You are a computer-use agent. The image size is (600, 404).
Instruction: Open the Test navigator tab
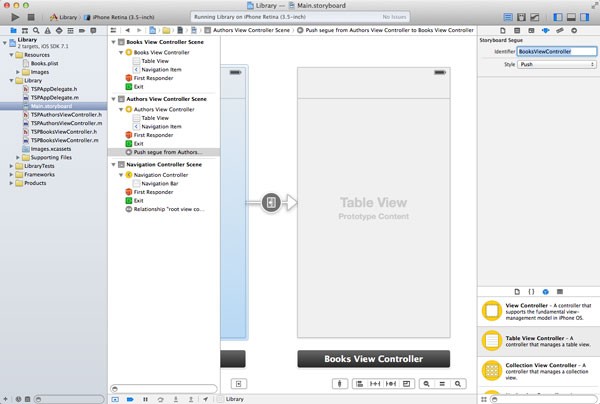coord(59,31)
